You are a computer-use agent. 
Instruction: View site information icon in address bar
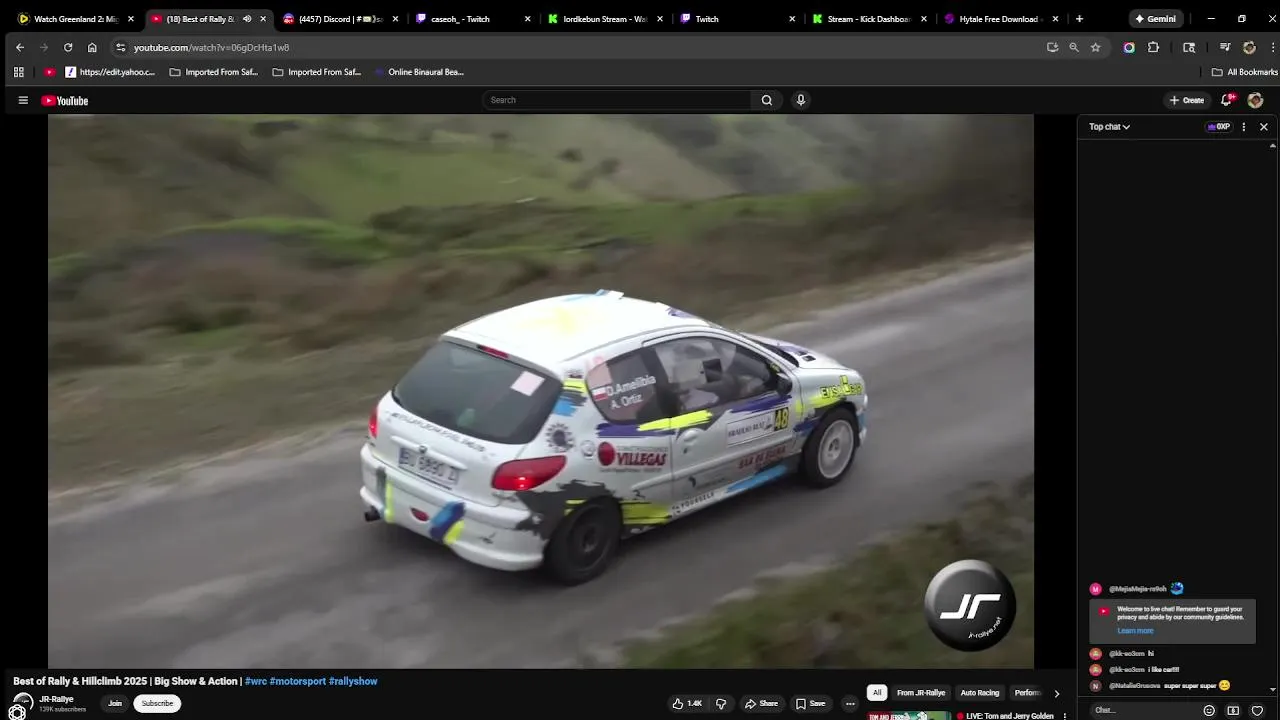click(x=120, y=47)
